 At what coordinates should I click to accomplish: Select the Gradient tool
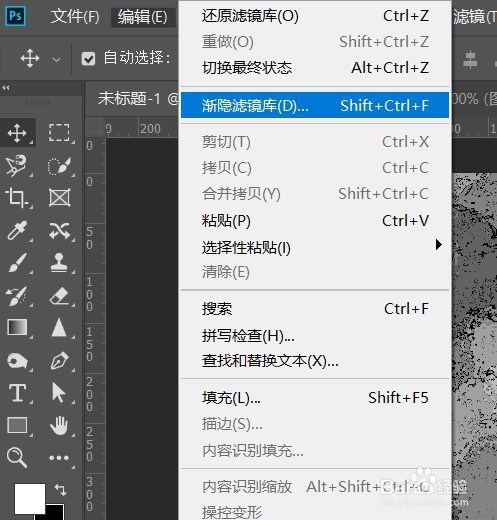pyautogui.click(x=17, y=328)
